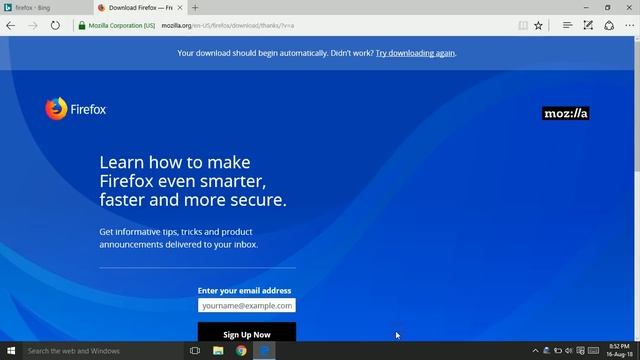Viewport: 640px width, 360px height.
Task: Open the Action Center notifications icon
Action: (x=580, y=351)
